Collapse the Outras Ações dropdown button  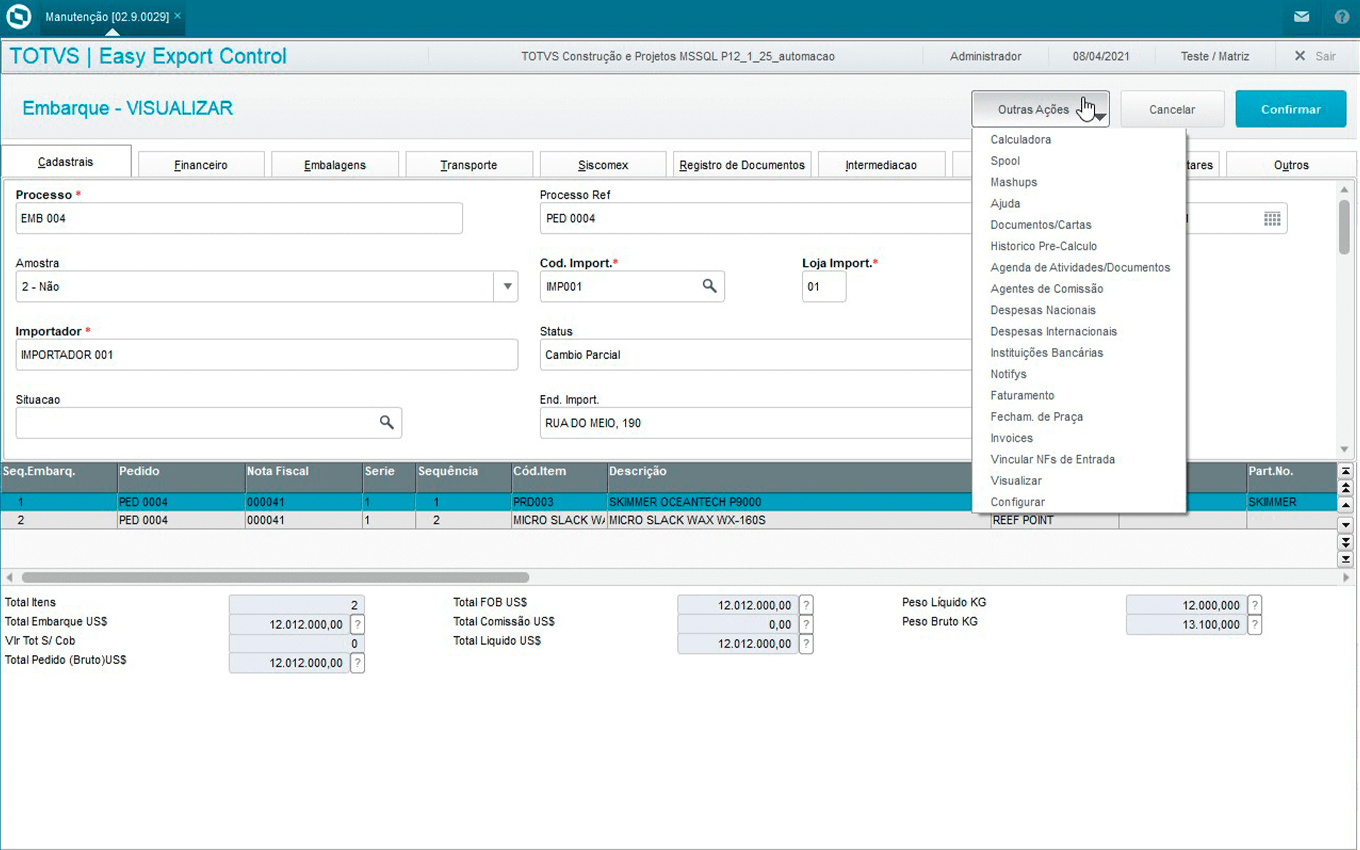[1040, 109]
